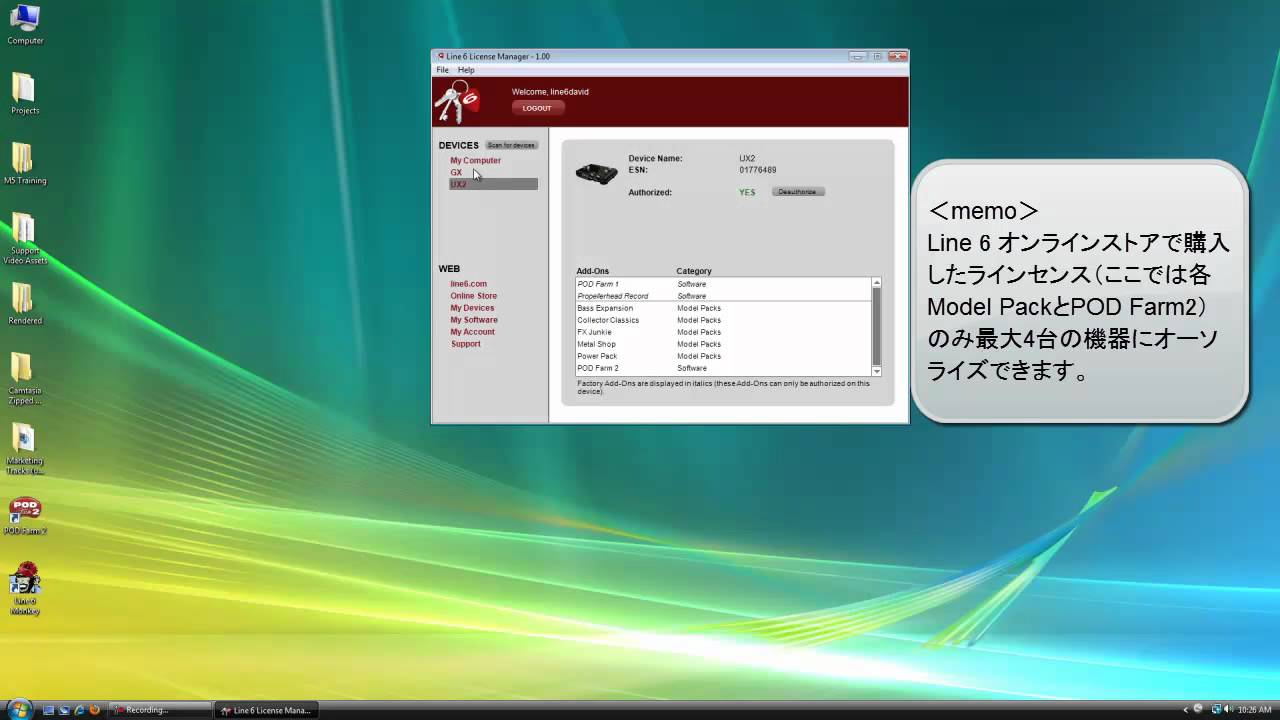
Task: Click the Category column header
Action: [694, 271]
